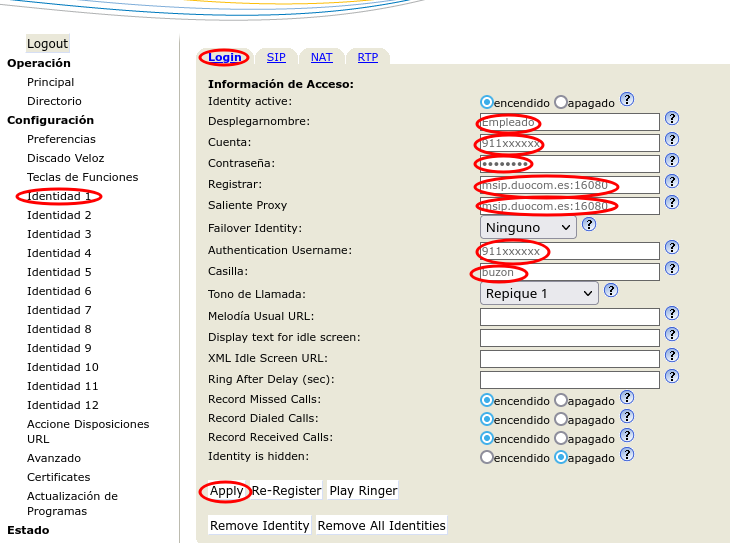Switch to the RTP tab
Screen dimensions: 730x543
pos(368,58)
